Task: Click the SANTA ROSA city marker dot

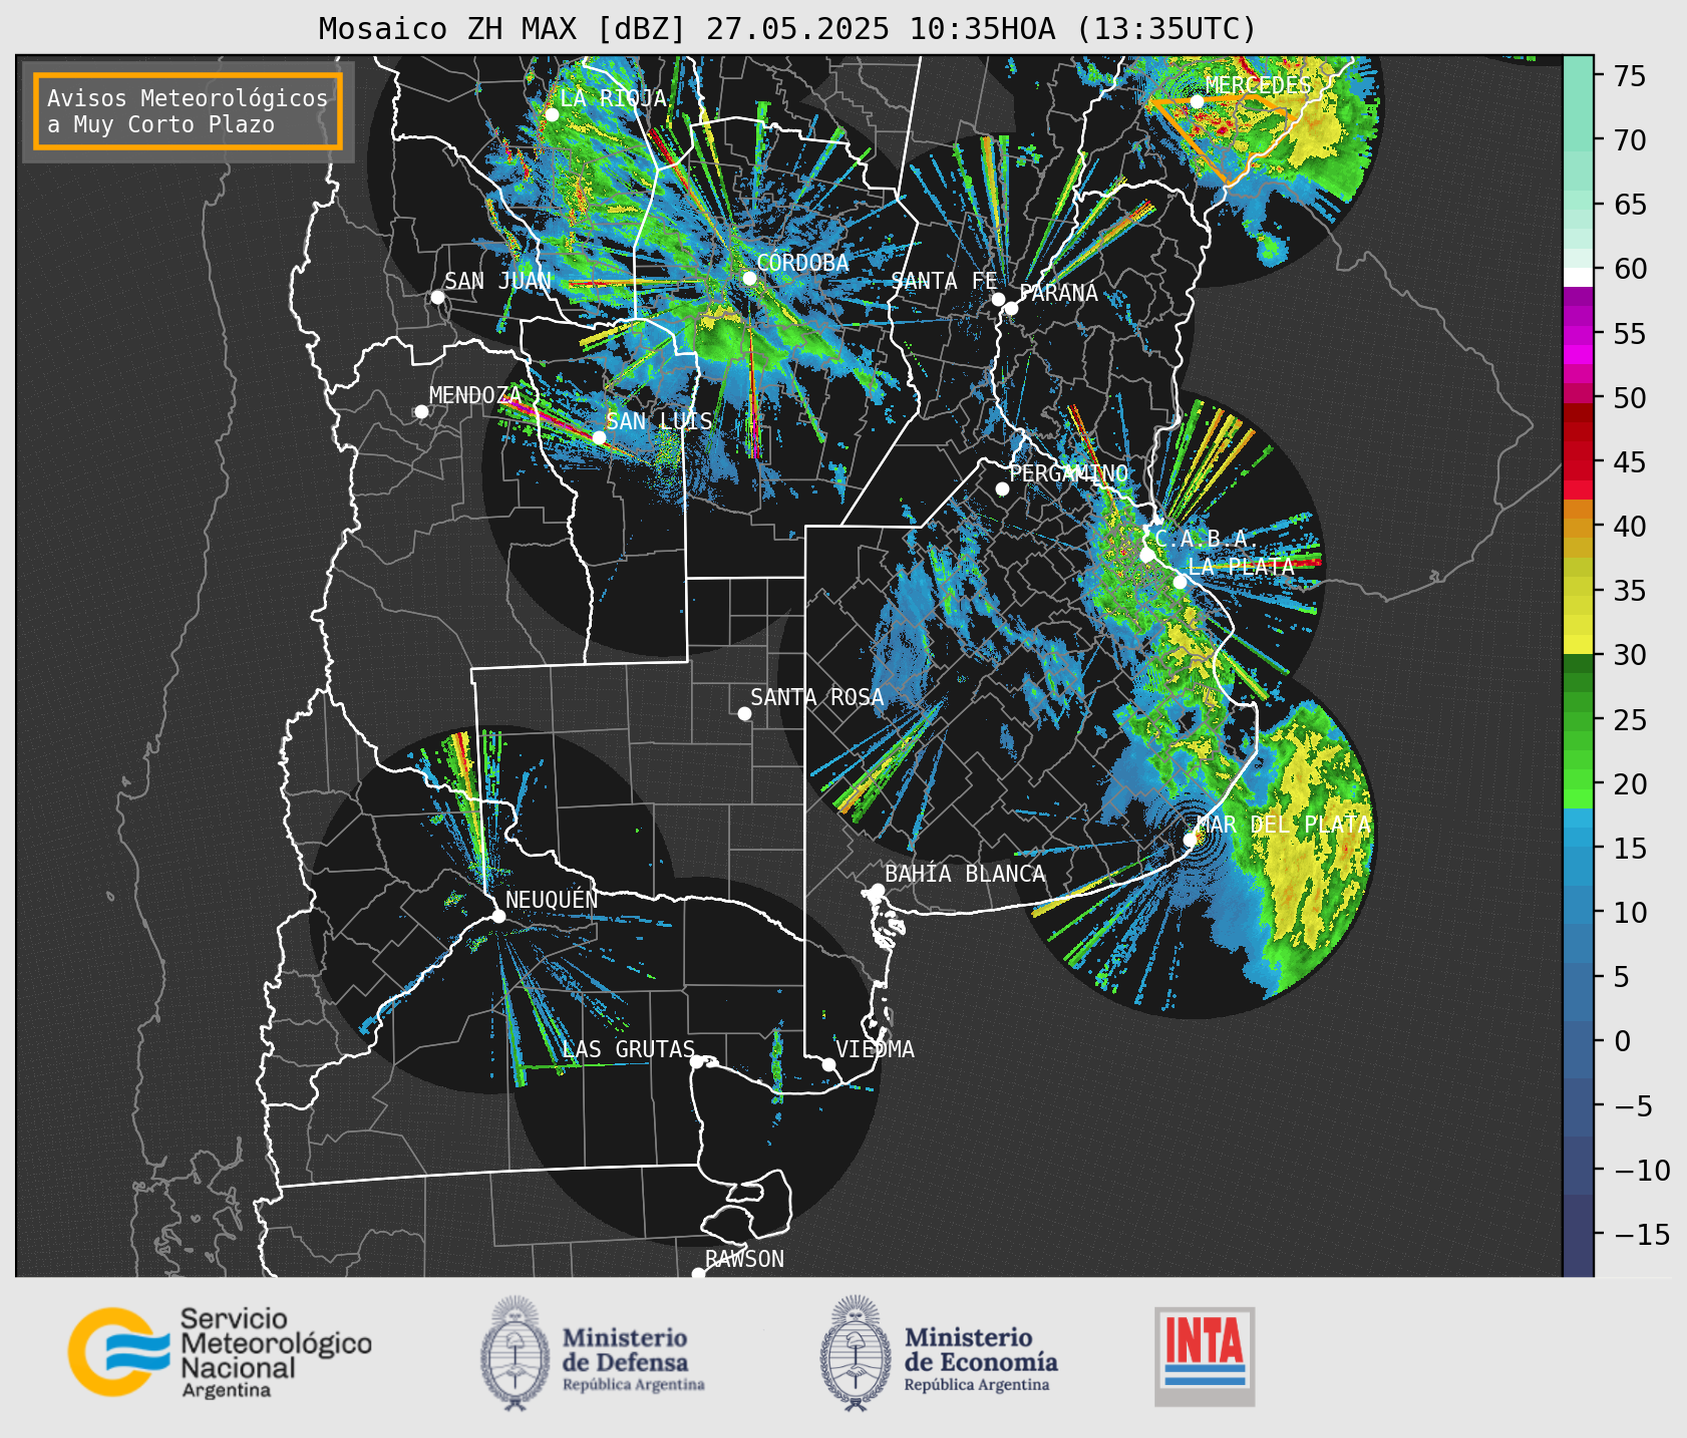Action: click(744, 713)
